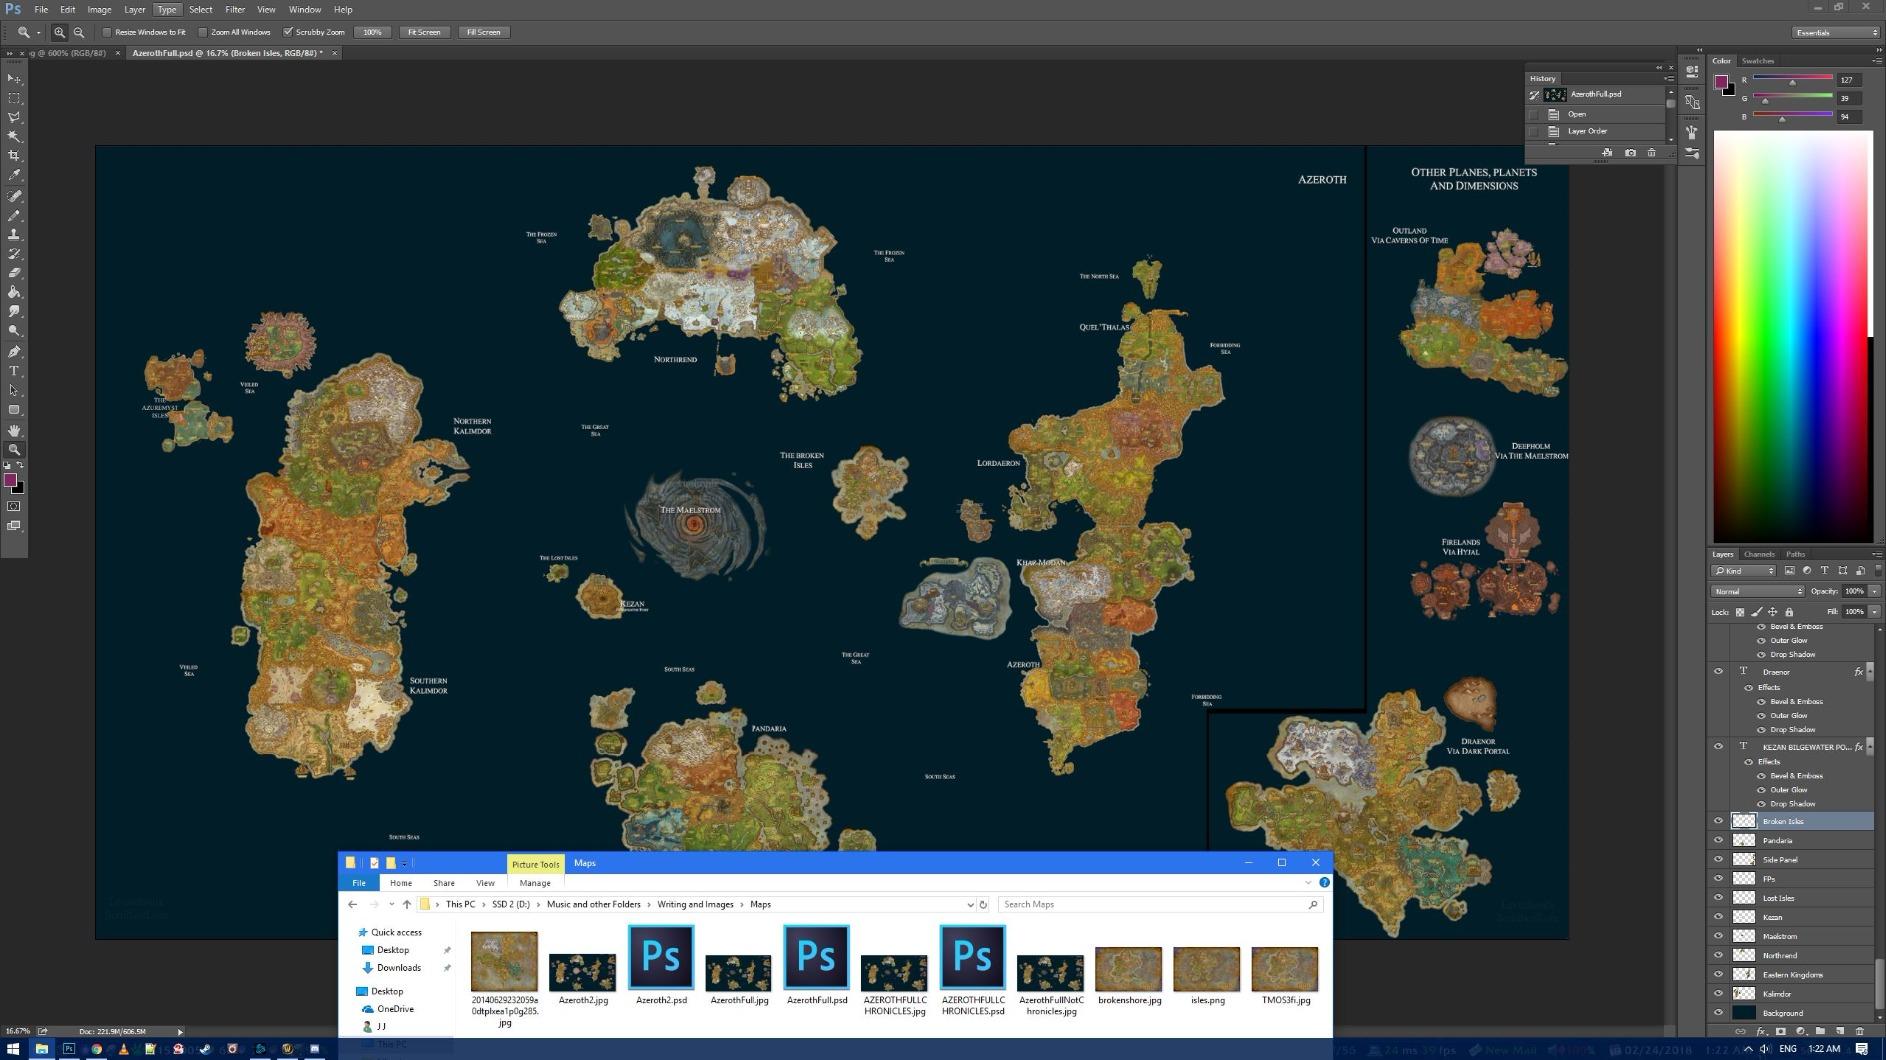Select the Clone Stamp tool

coord(14,234)
